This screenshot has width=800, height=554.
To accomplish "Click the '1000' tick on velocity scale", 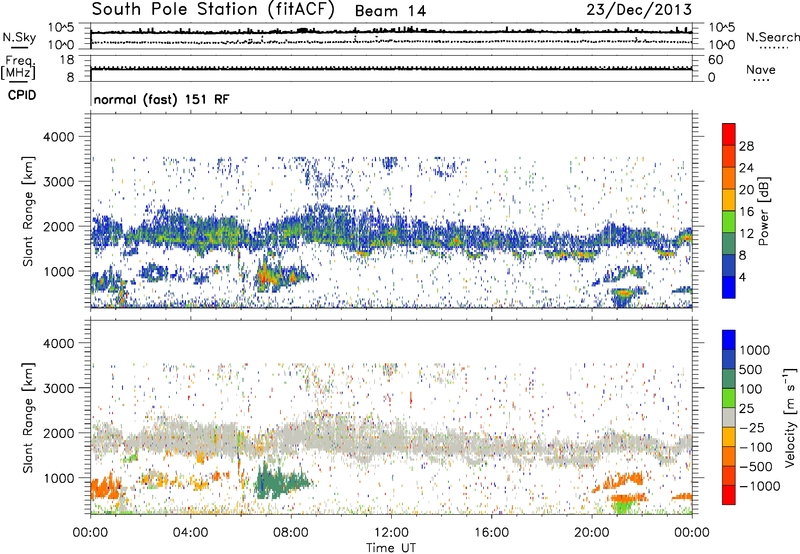I will pyautogui.click(x=755, y=350).
